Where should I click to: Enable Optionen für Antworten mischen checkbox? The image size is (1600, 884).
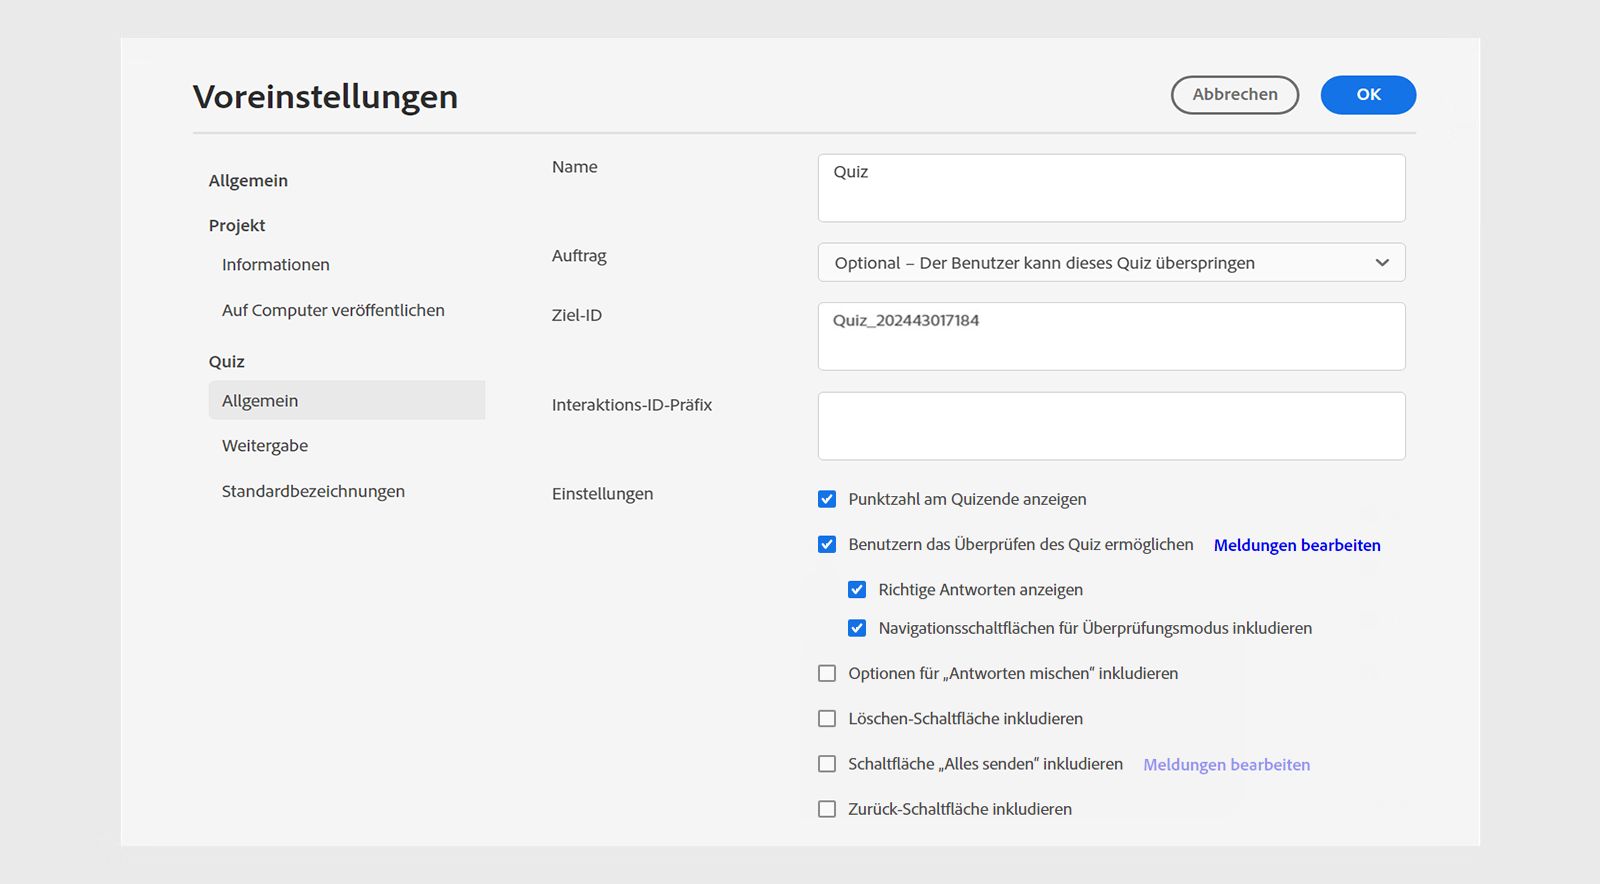pyautogui.click(x=827, y=674)
